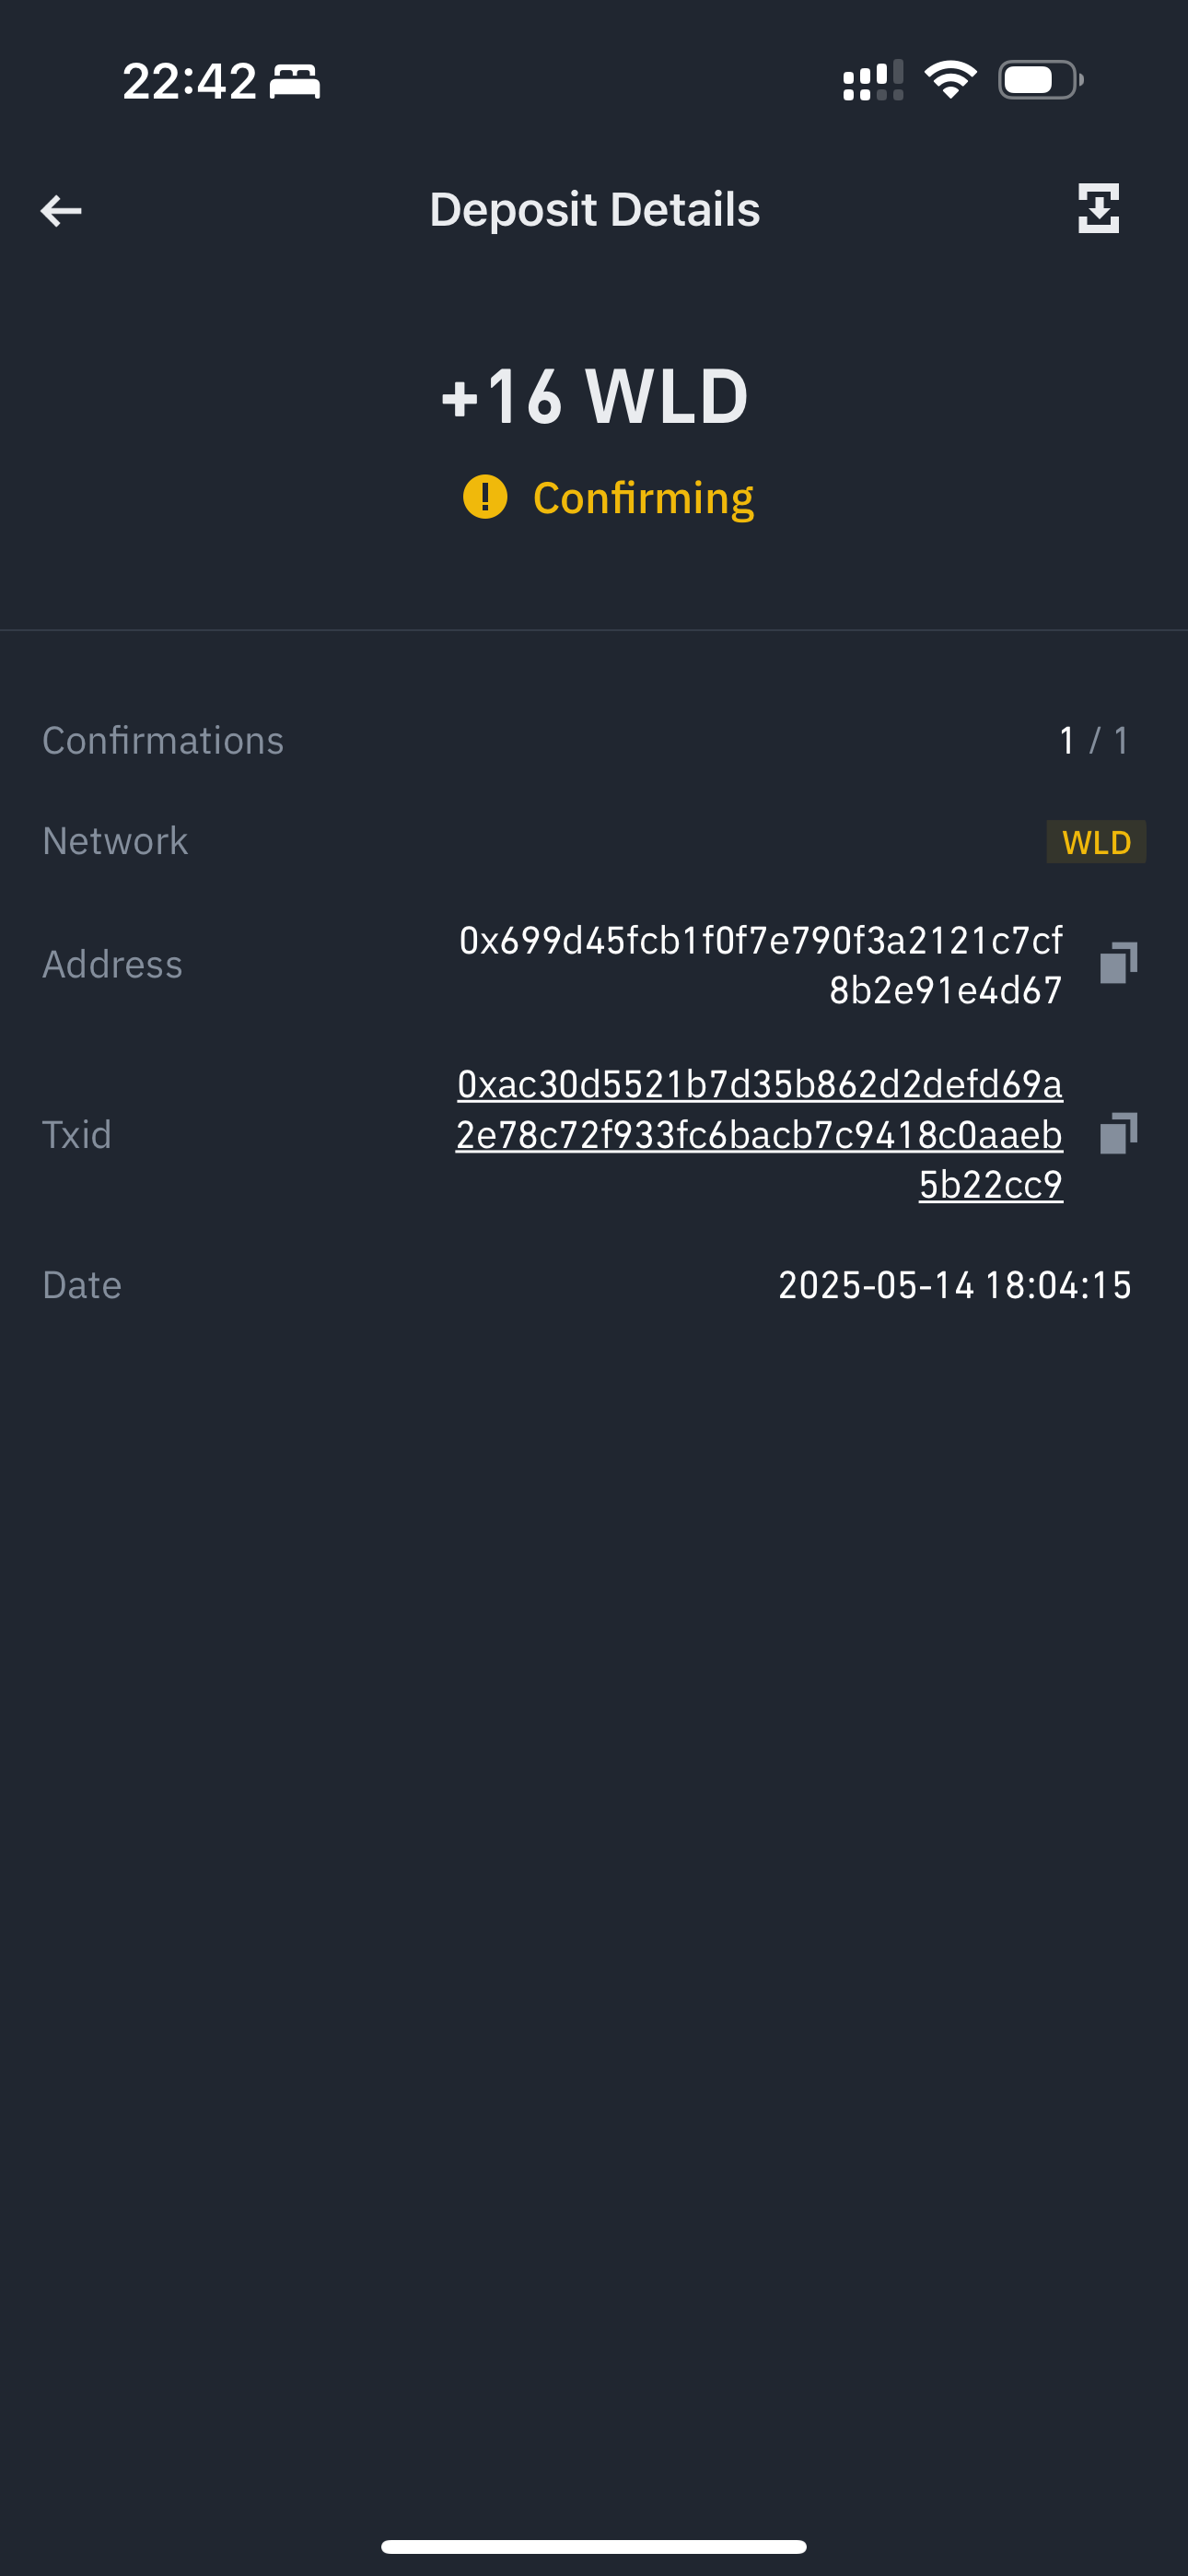
Task: Tap the deposit address text
Action: coord(761,965)
